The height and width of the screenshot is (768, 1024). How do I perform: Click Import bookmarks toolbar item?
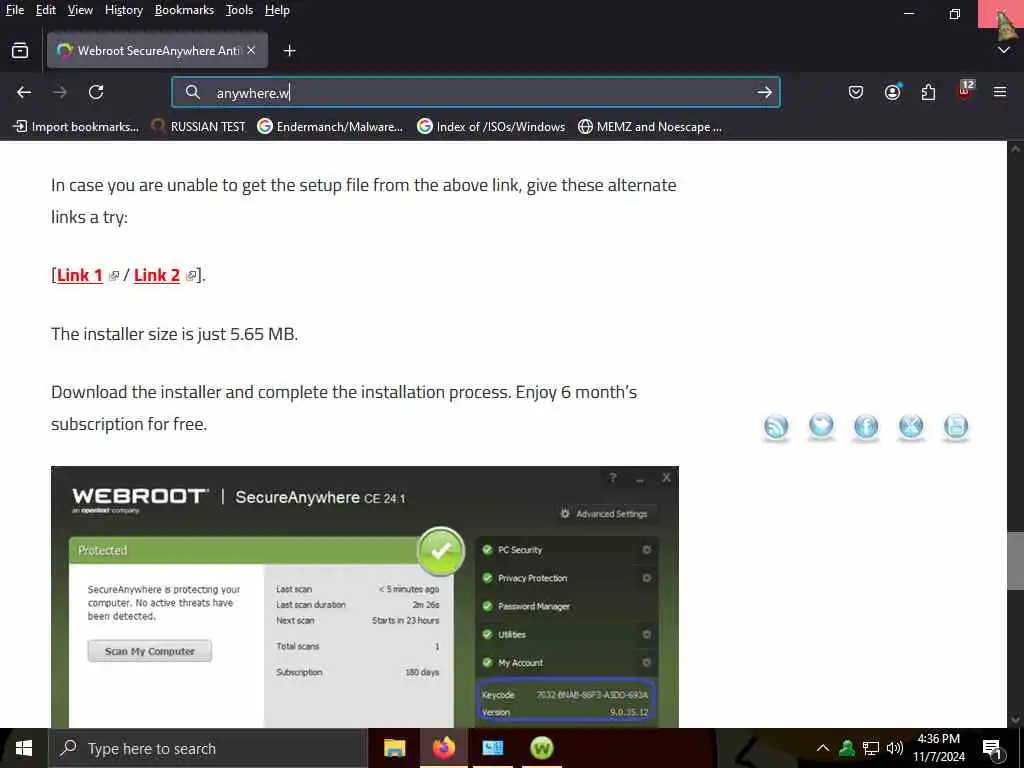(76, 127)
